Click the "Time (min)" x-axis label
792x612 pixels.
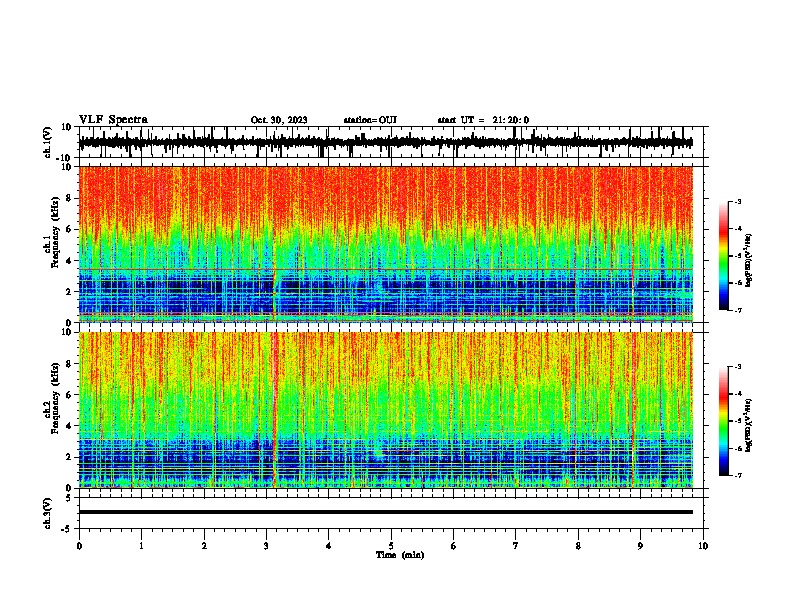(400, 555)
